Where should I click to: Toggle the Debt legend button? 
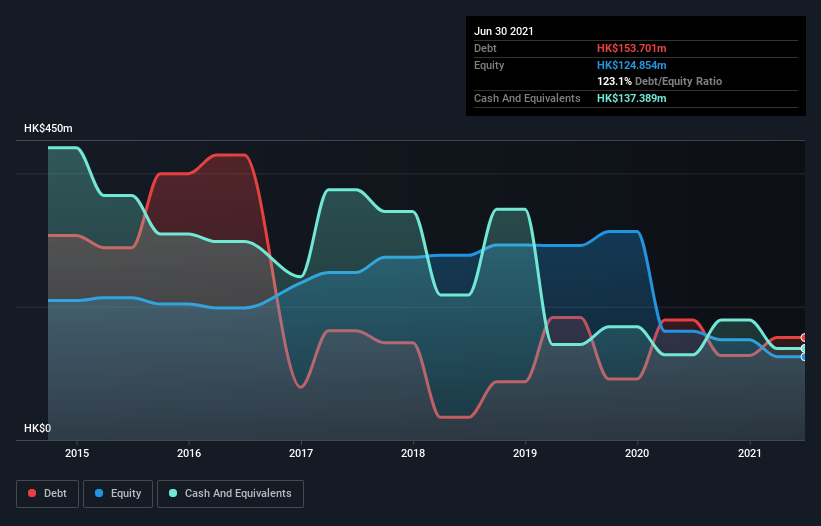[48, 494]
